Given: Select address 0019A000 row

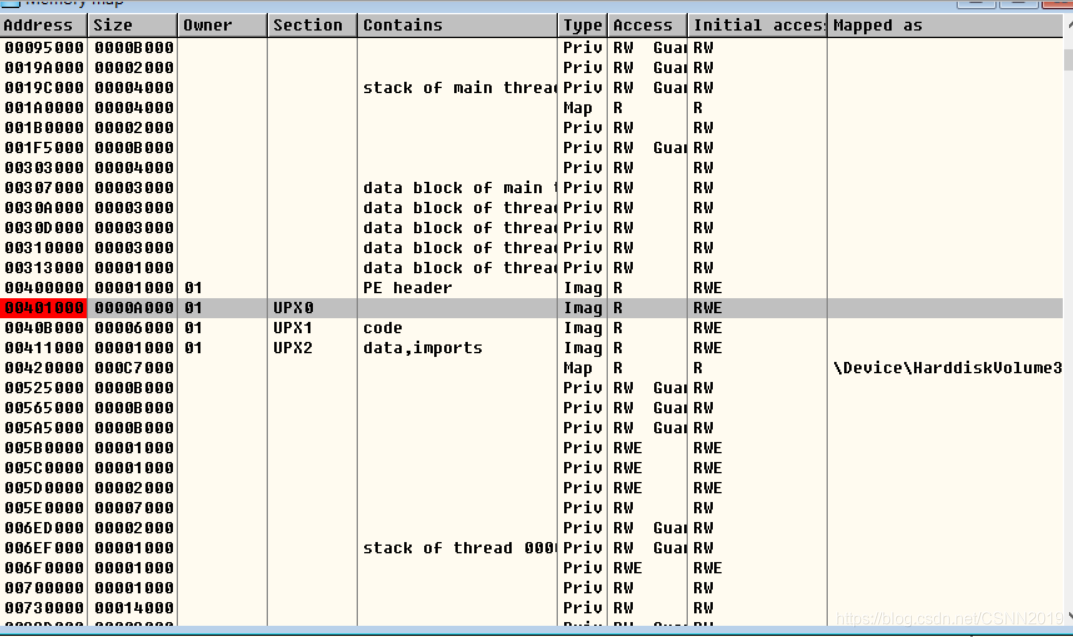Looking at the screenshot, I should click(x=532, y=68).
